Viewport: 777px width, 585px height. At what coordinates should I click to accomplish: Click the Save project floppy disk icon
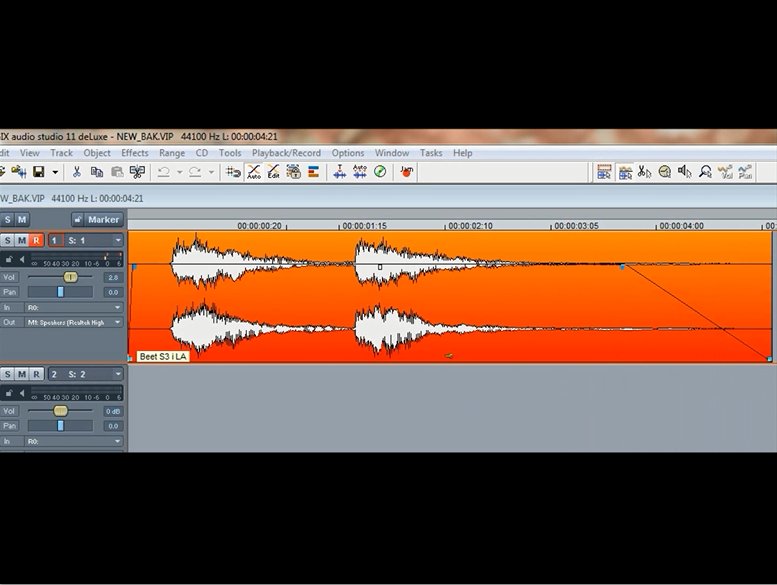pyautogui.click(x=38, y=172)
